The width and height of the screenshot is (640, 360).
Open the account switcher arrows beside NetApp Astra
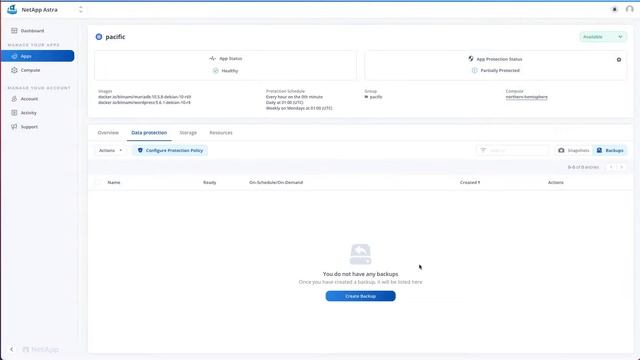(80, 9)
